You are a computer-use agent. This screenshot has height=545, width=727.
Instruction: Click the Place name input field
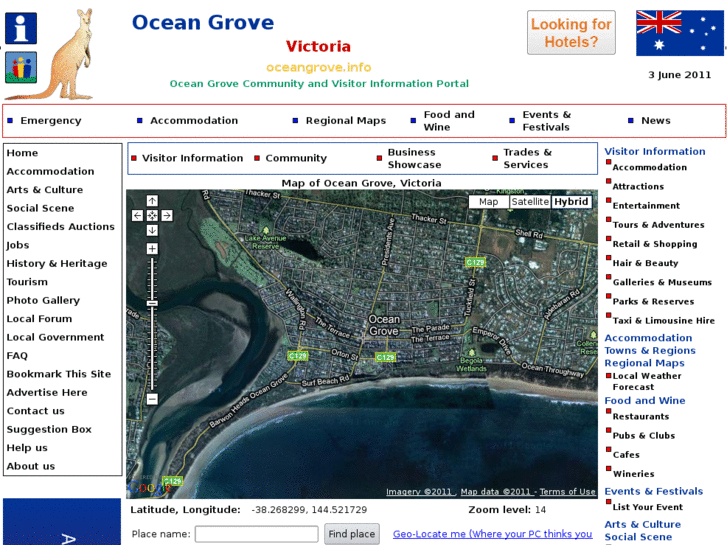256,534
